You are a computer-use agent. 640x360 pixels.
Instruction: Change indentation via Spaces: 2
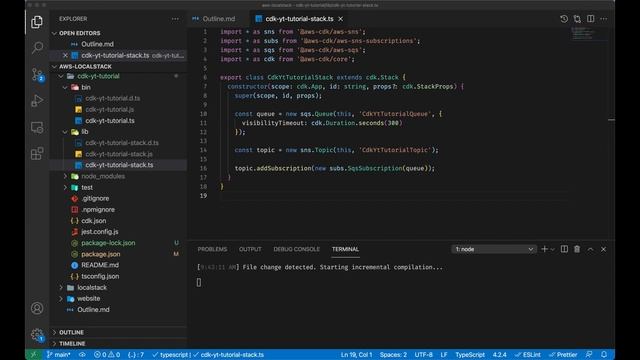[393, 355]
